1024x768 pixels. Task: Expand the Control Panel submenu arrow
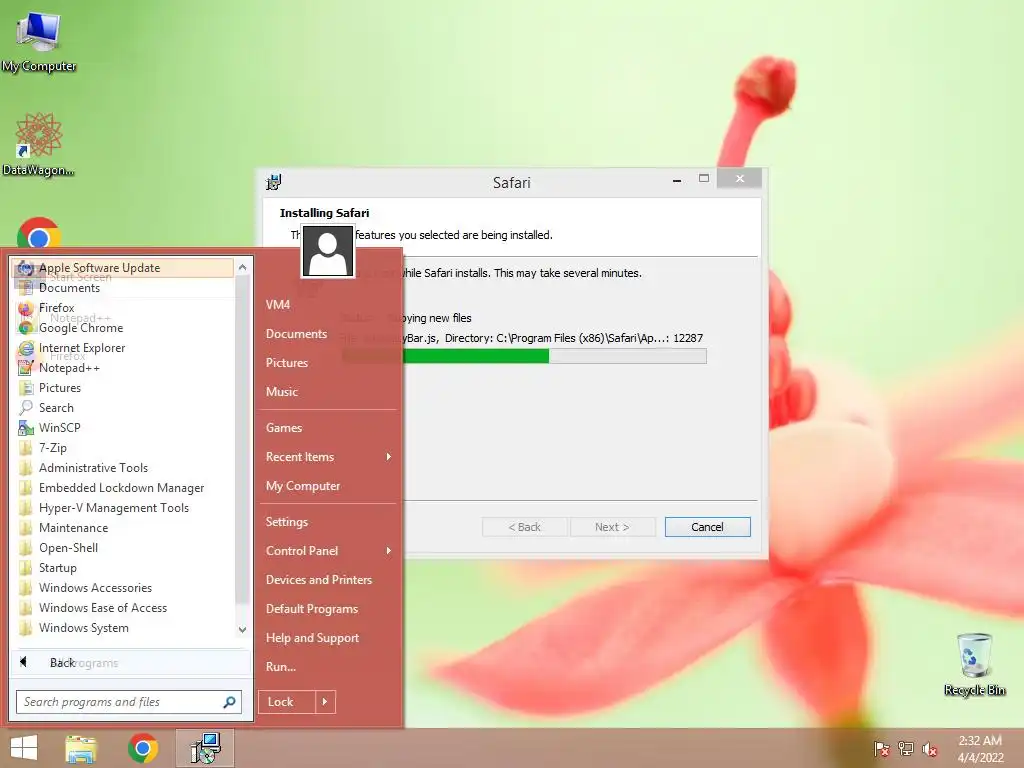[389, 551]
